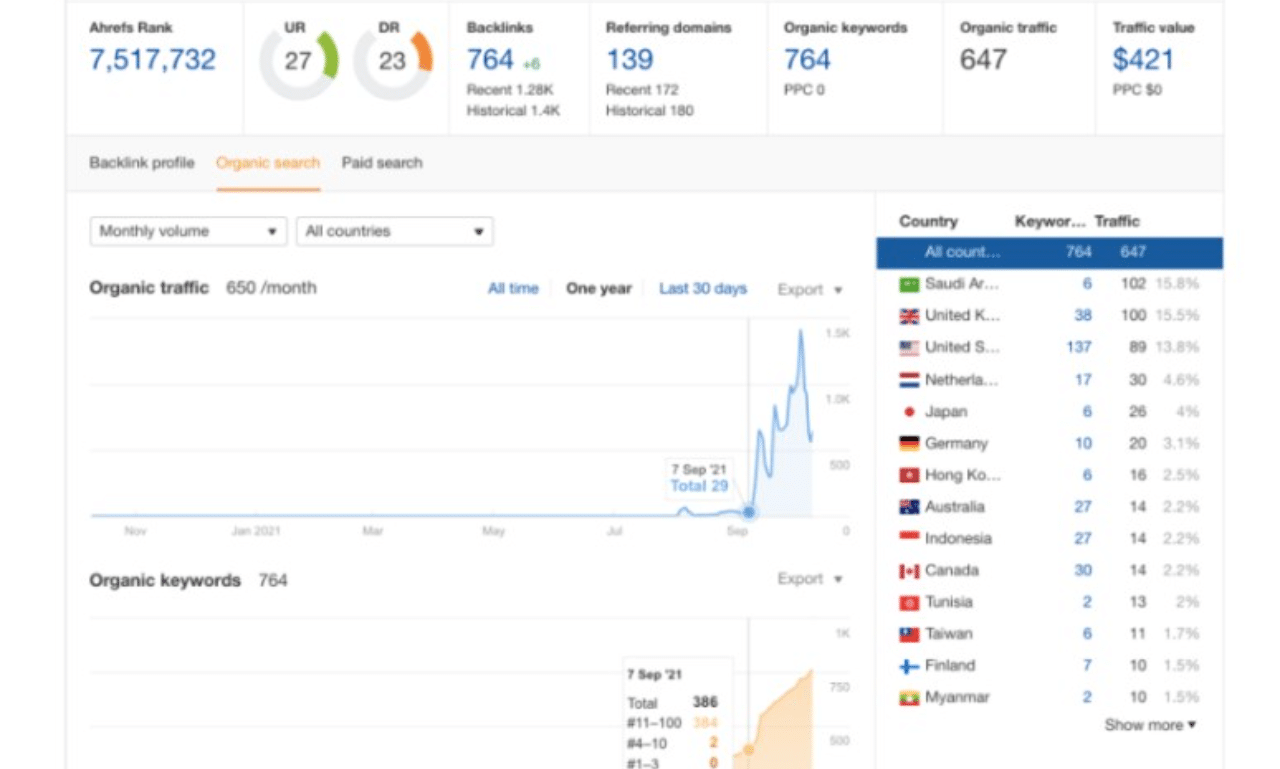Click the Australia flag icon

(909, 507)
